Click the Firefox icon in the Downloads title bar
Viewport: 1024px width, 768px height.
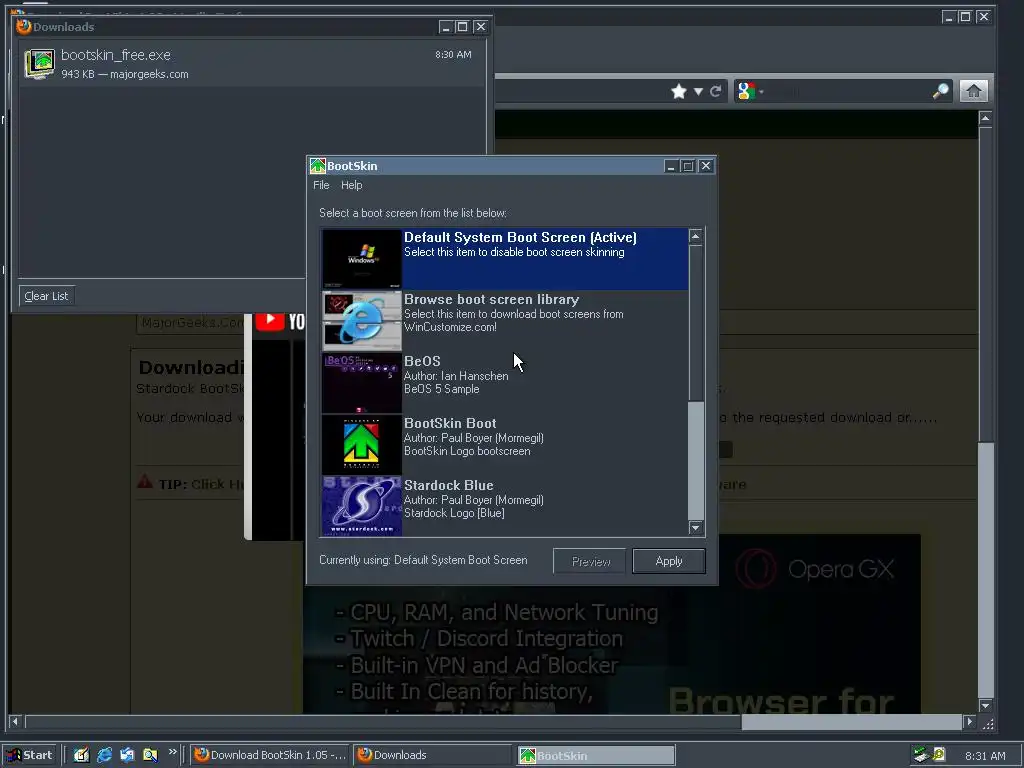coord(24,26)
